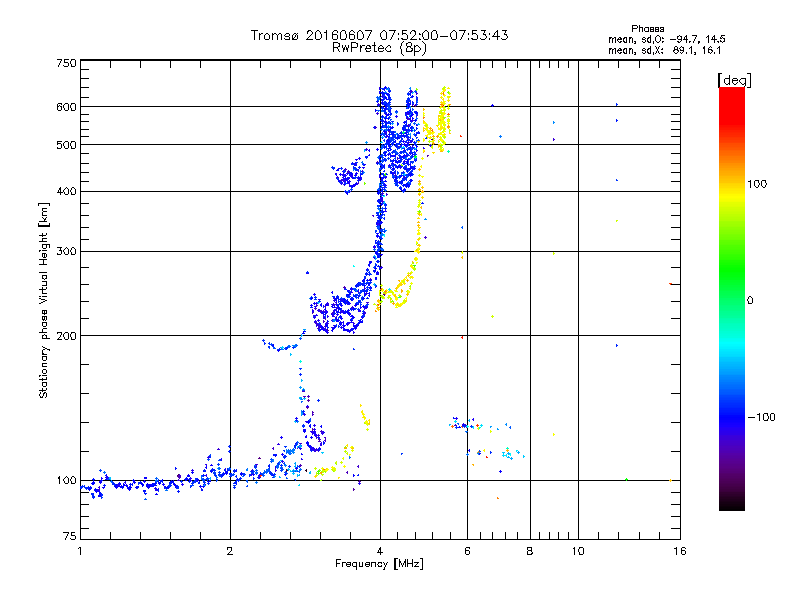Click the x-axis '4' tick label
This screenshot has height=600, width=800.
point(380,551)
